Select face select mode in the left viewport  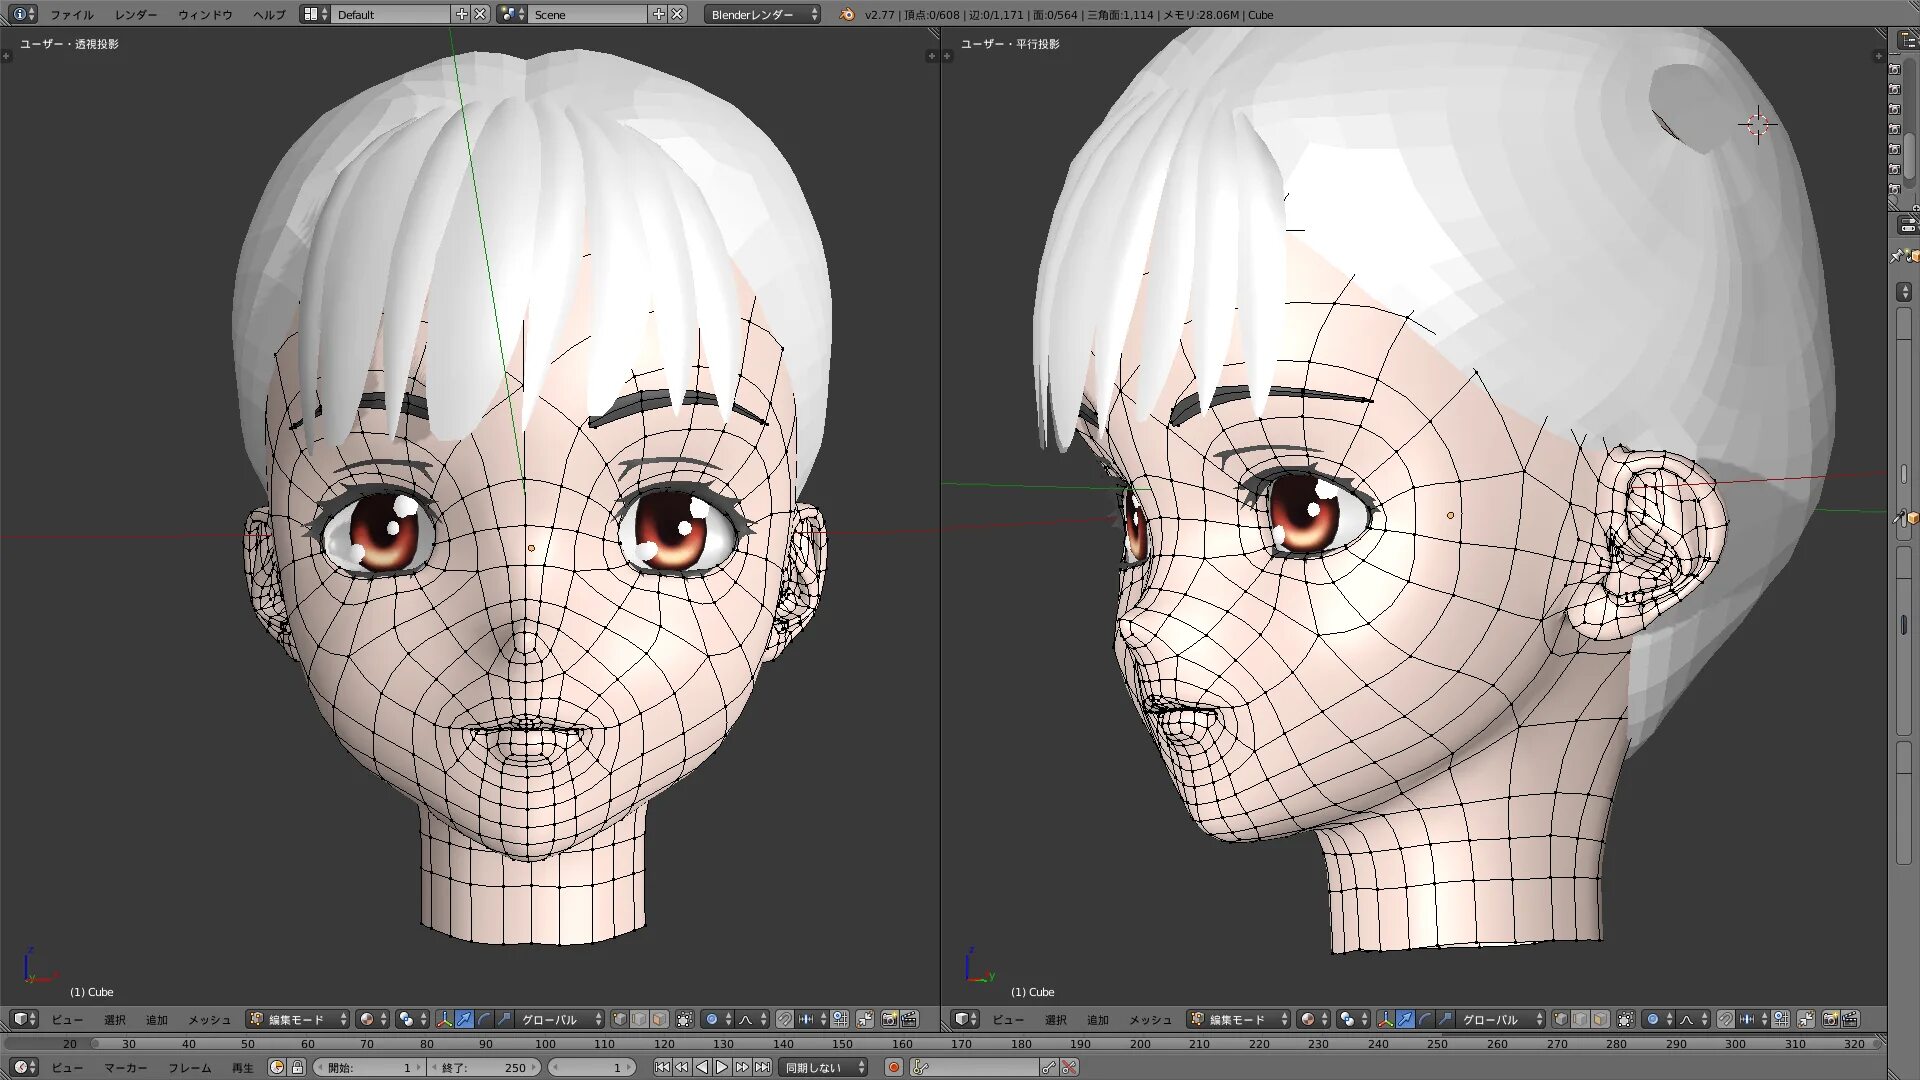[659, 1019]
